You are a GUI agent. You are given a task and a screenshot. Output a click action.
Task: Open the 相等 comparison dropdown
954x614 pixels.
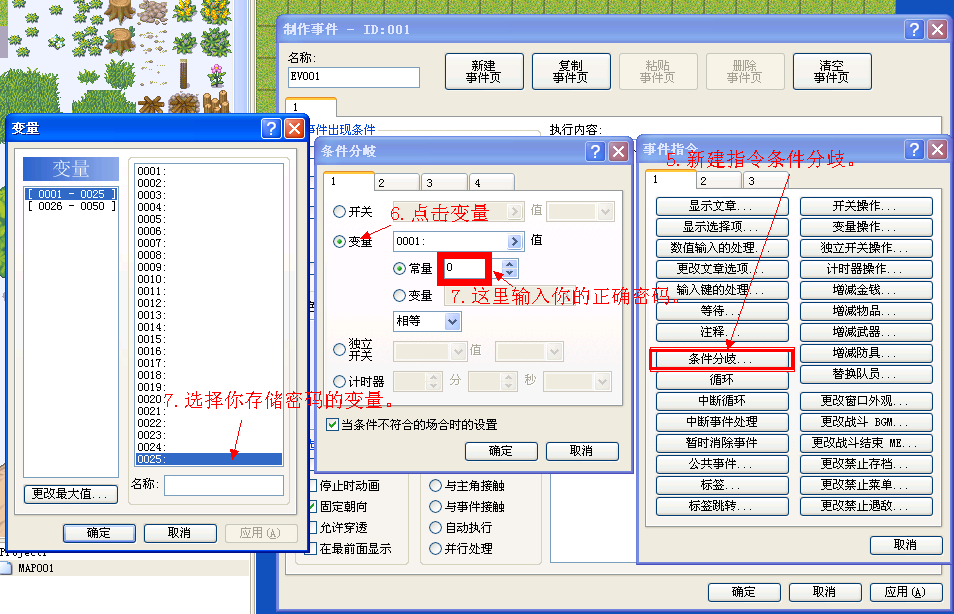[452, 321]
